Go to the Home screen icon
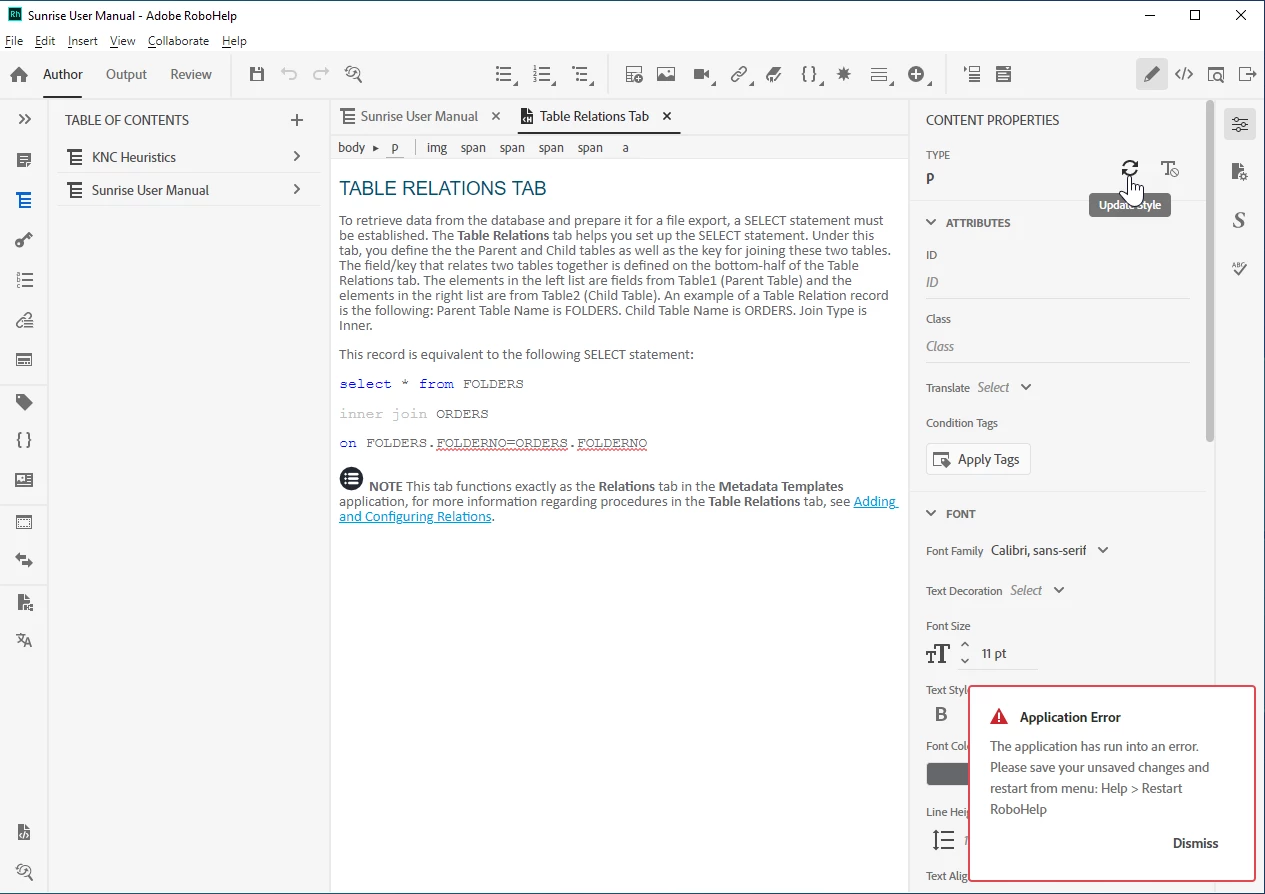 coord(19,74)
